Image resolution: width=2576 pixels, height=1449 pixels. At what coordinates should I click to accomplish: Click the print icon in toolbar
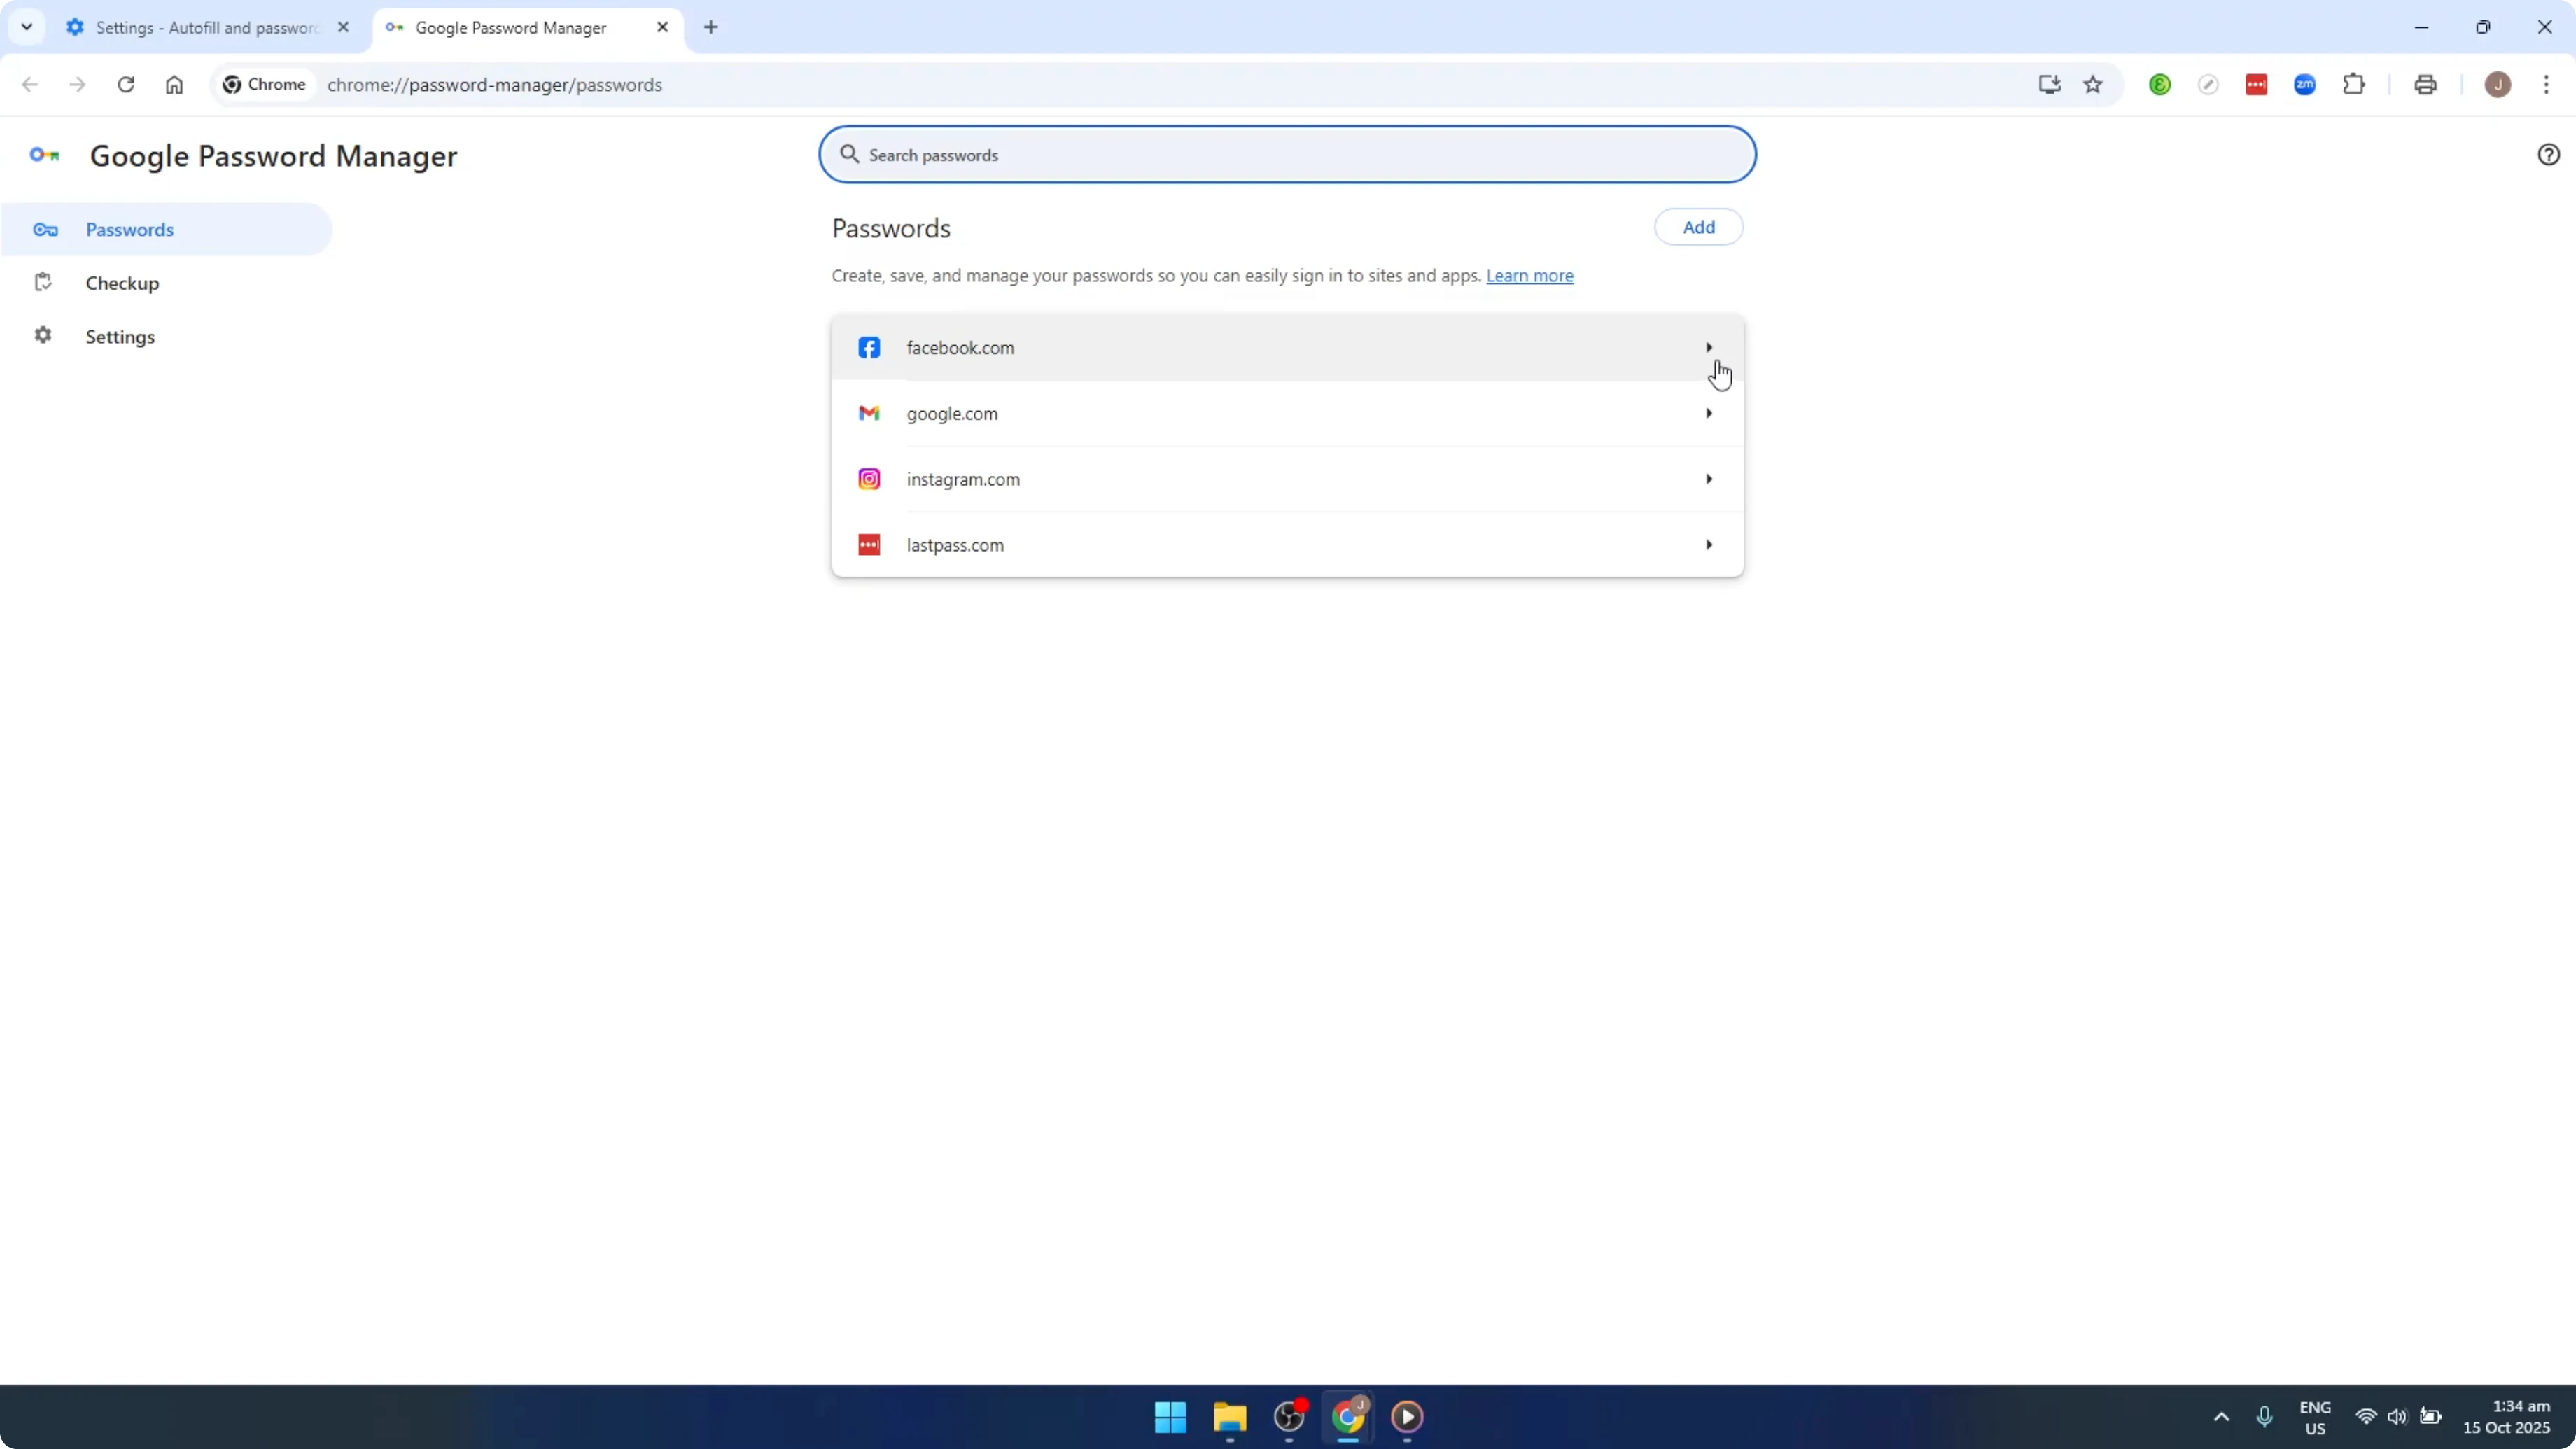point(2425,85)
